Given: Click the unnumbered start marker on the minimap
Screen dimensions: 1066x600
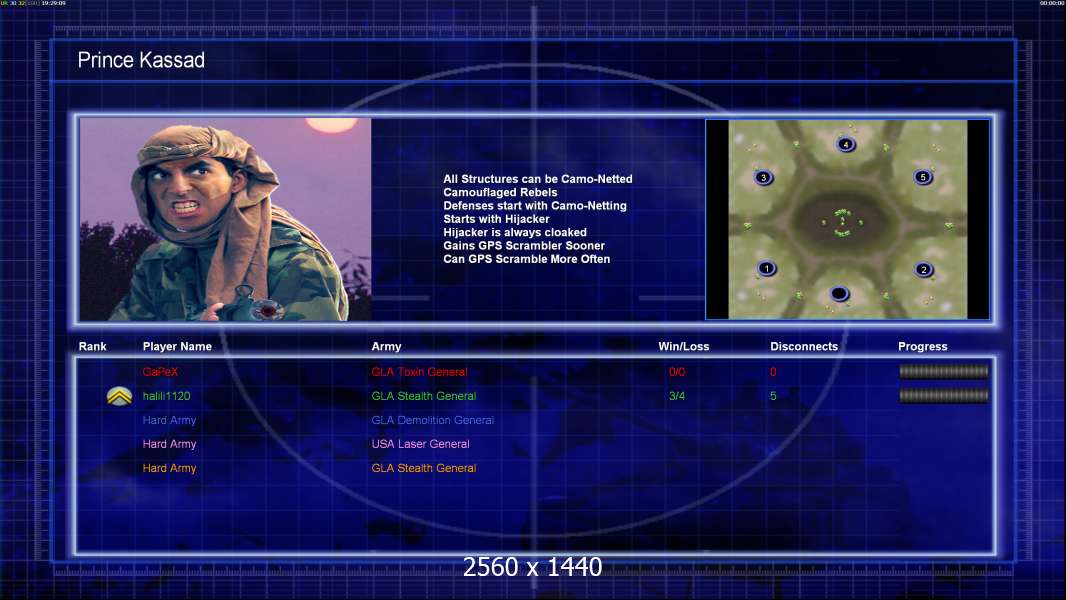Looking at the screenshot, I should 840,294.
